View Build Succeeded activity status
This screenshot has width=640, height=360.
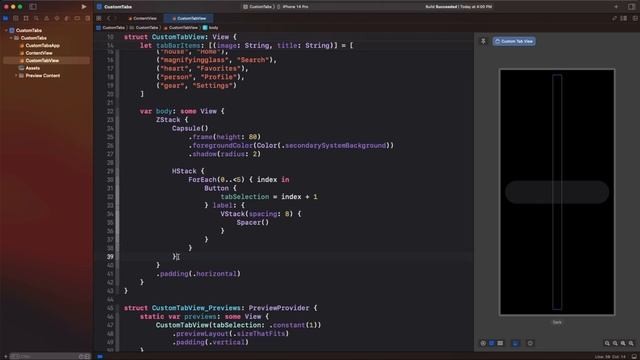[x=458, y=7]
